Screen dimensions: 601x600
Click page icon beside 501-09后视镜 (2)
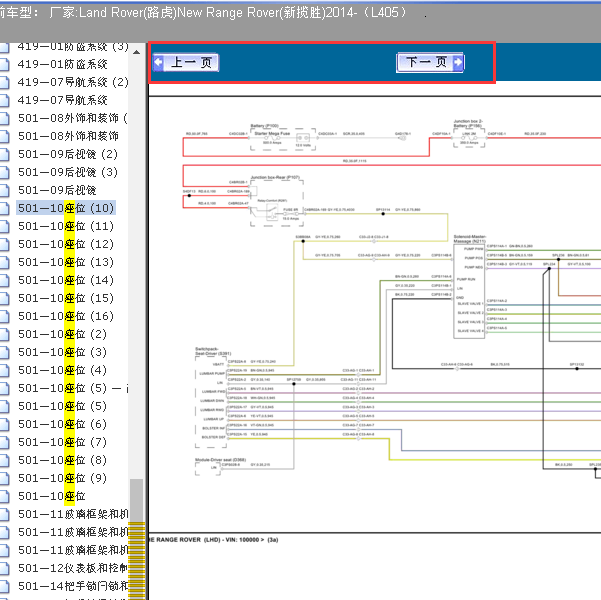4,155
